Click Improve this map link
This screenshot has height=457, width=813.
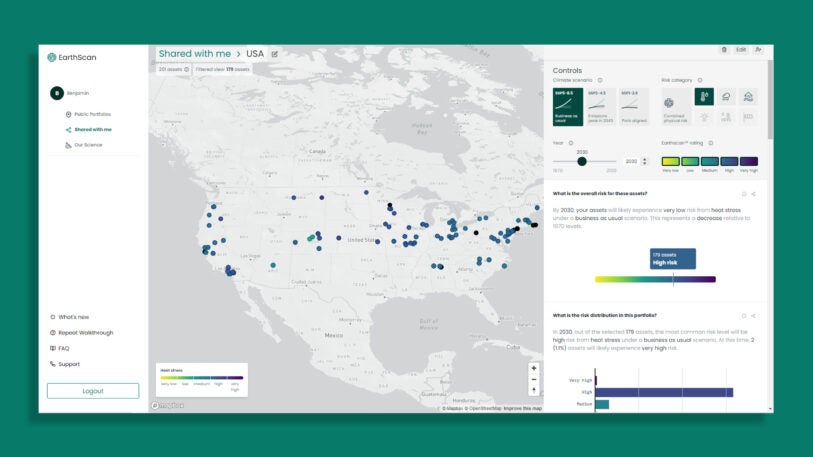pyautogui.click(x=523, y=409)
